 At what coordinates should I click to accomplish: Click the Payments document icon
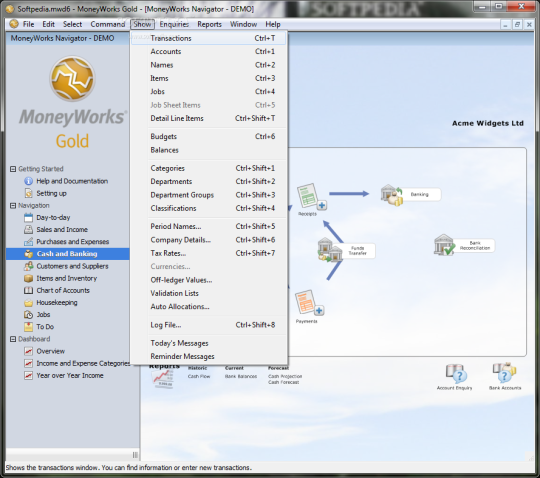pyautogui.click(x=309, y=303)
